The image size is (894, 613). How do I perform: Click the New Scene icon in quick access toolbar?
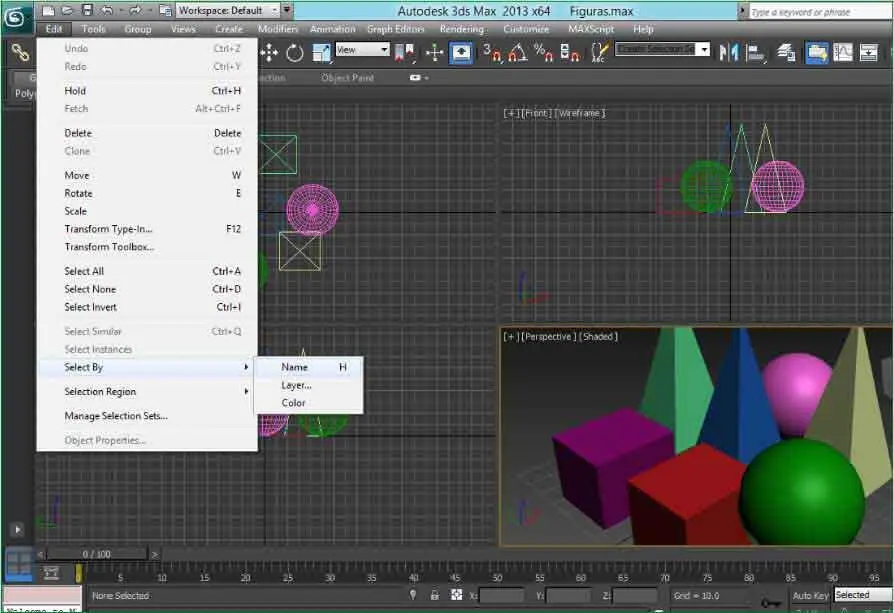pyautogui.click(x=49, y=10)
